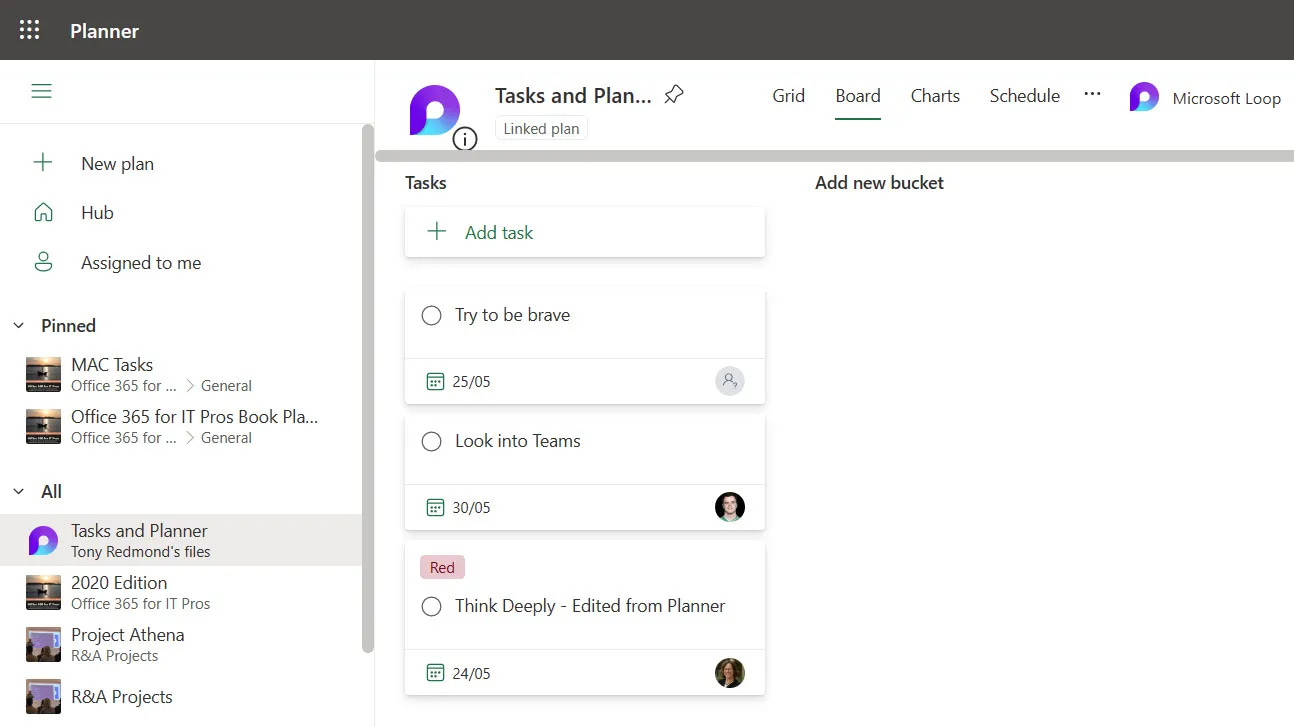Complete the 'Think Deeply' task circle
Screen dimensions: 1294x727
[431, 607]
